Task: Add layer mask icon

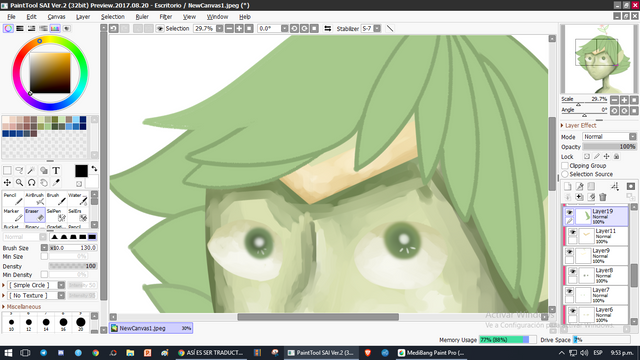Action: tap(631, 187)
